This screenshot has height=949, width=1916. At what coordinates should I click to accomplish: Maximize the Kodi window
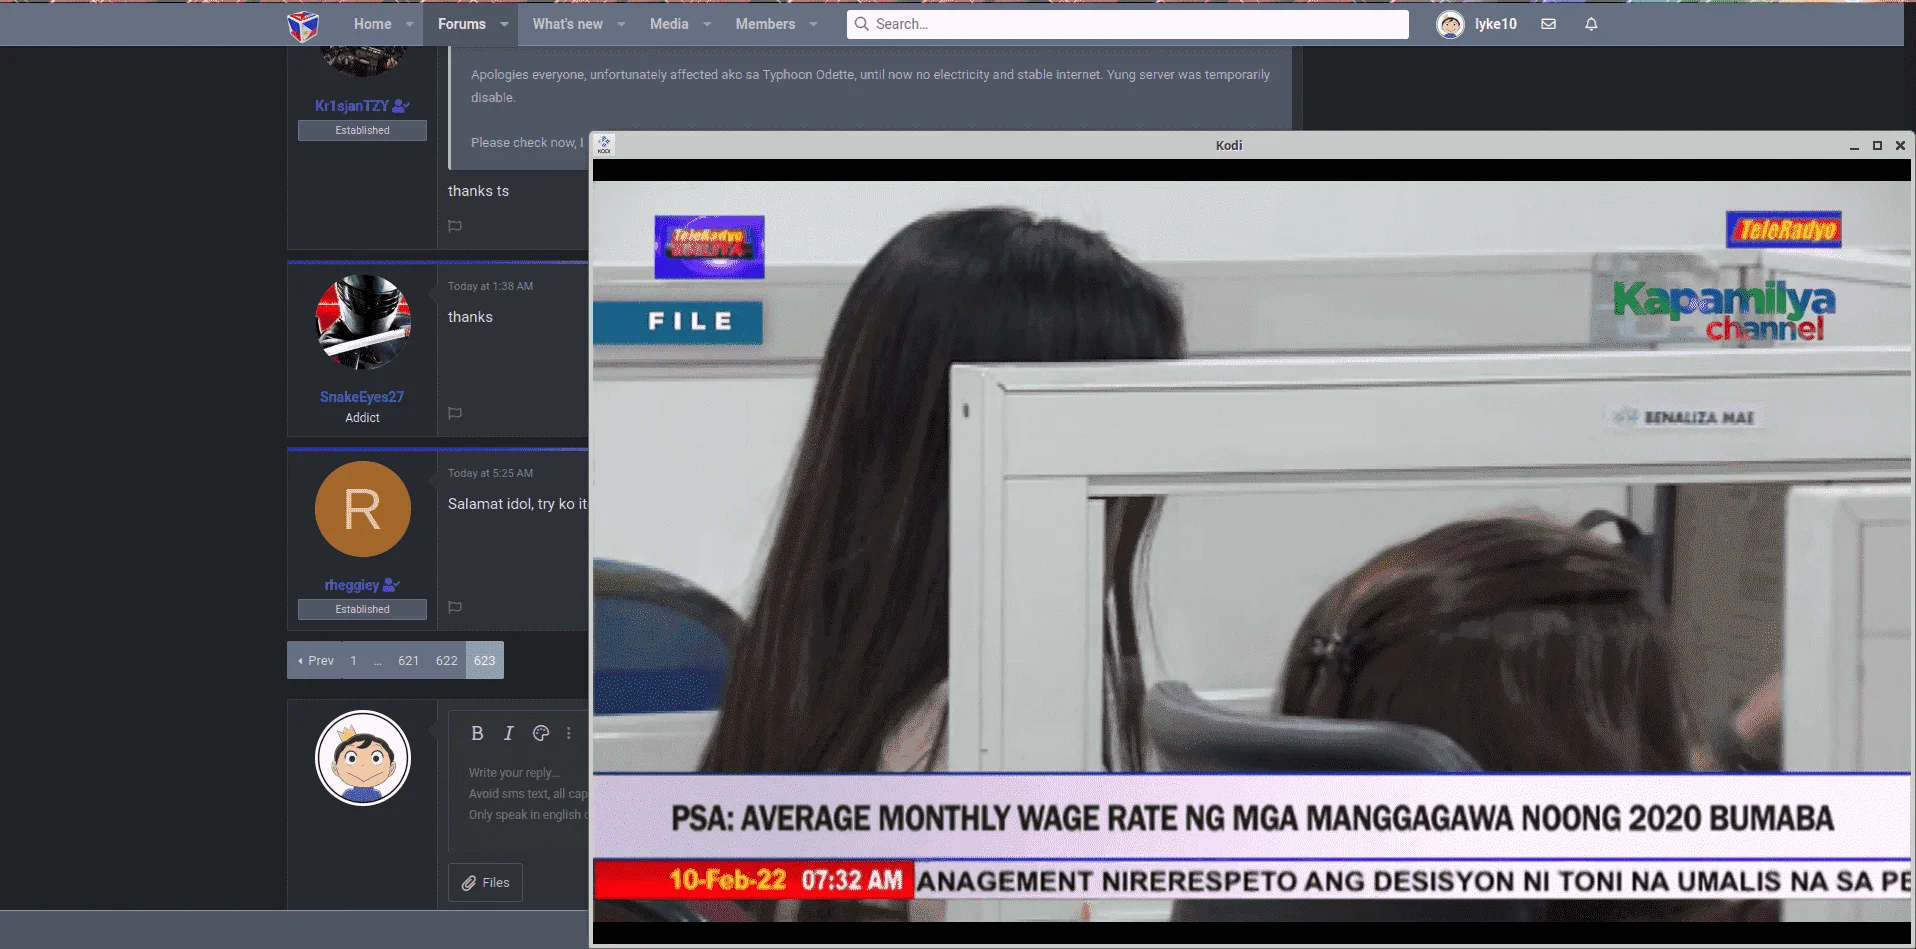click(x=1877, y=146)
